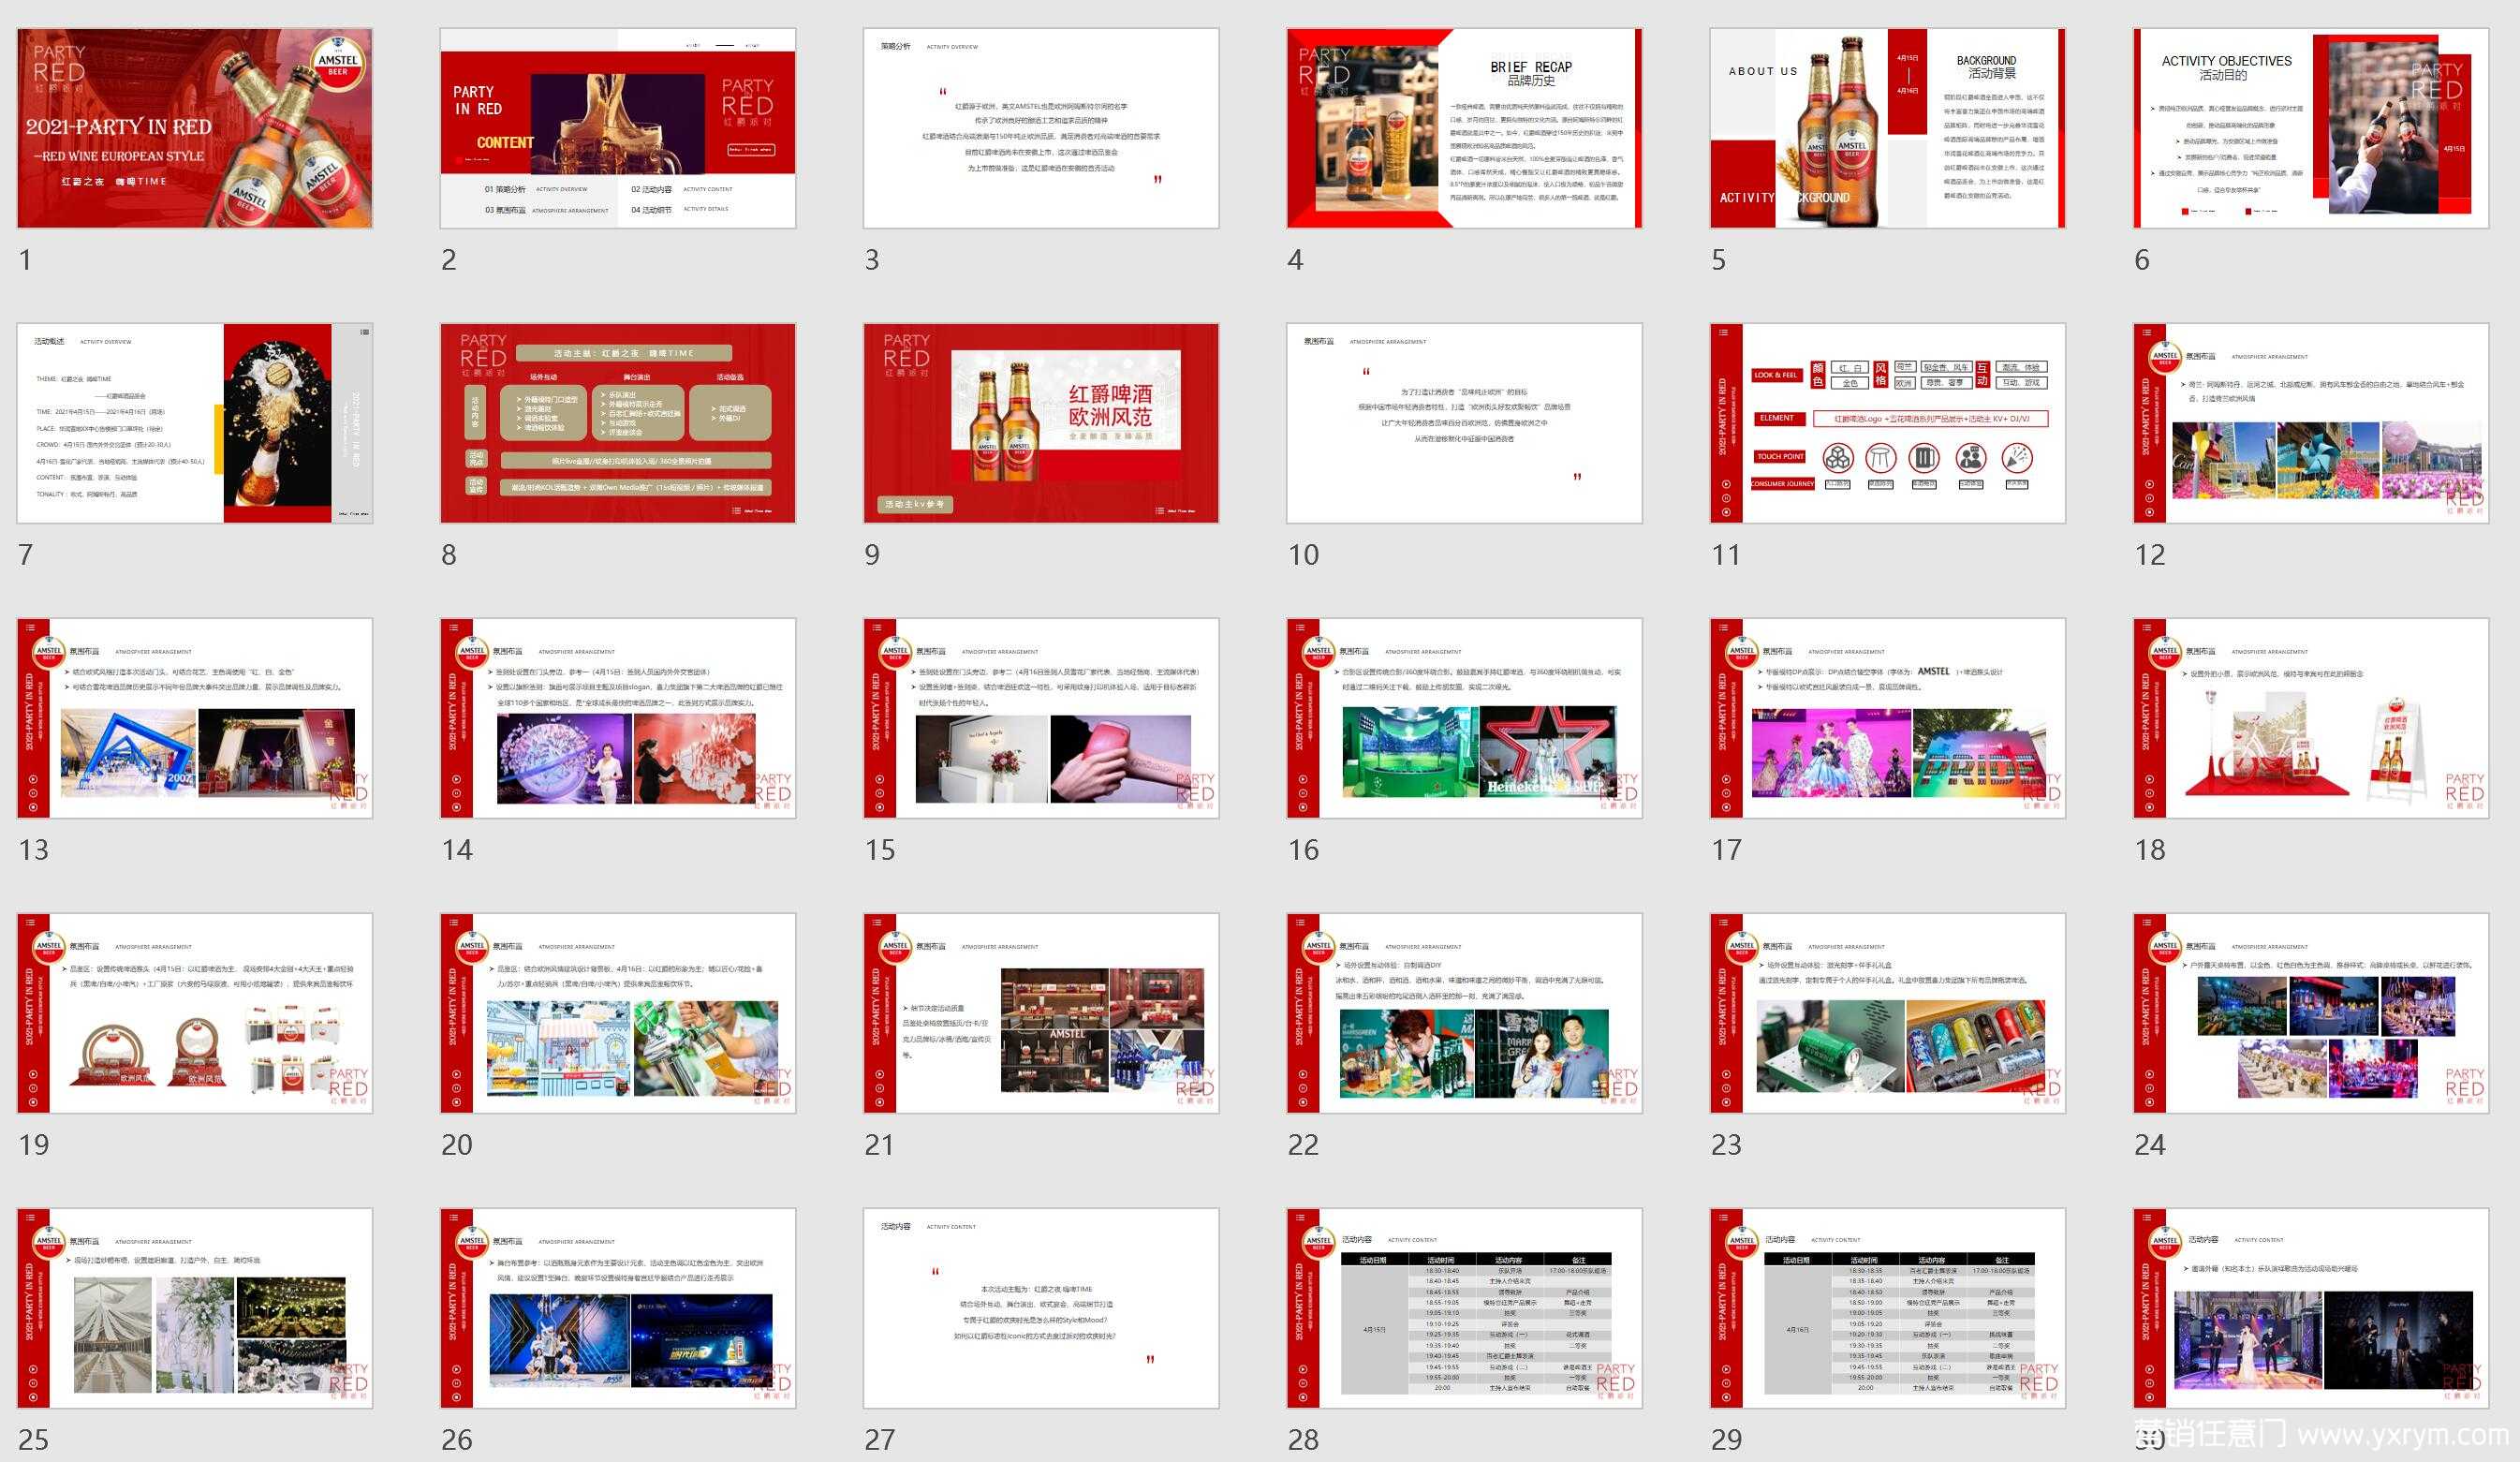Click slide number 16 label
This screenshot has width=2520, height=1462.
coord(1303,850)
